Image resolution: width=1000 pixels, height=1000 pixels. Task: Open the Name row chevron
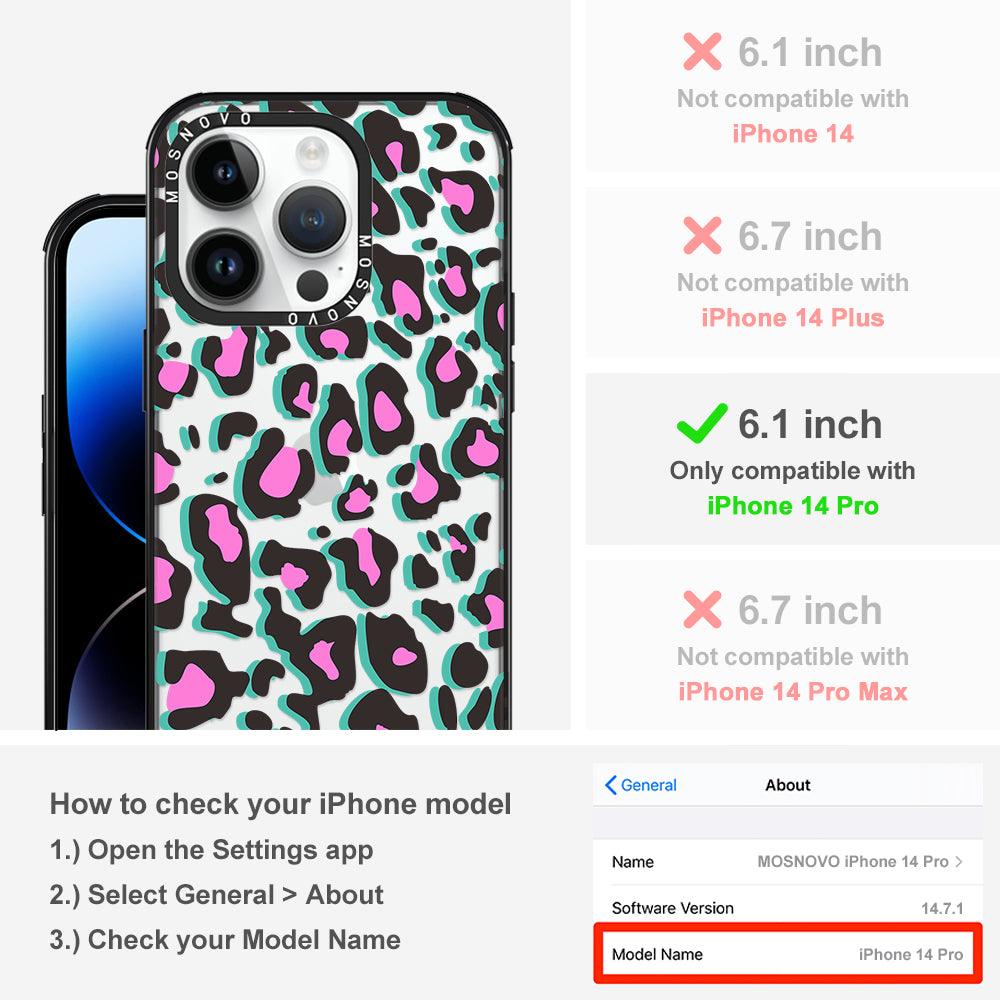click(959, 862)
